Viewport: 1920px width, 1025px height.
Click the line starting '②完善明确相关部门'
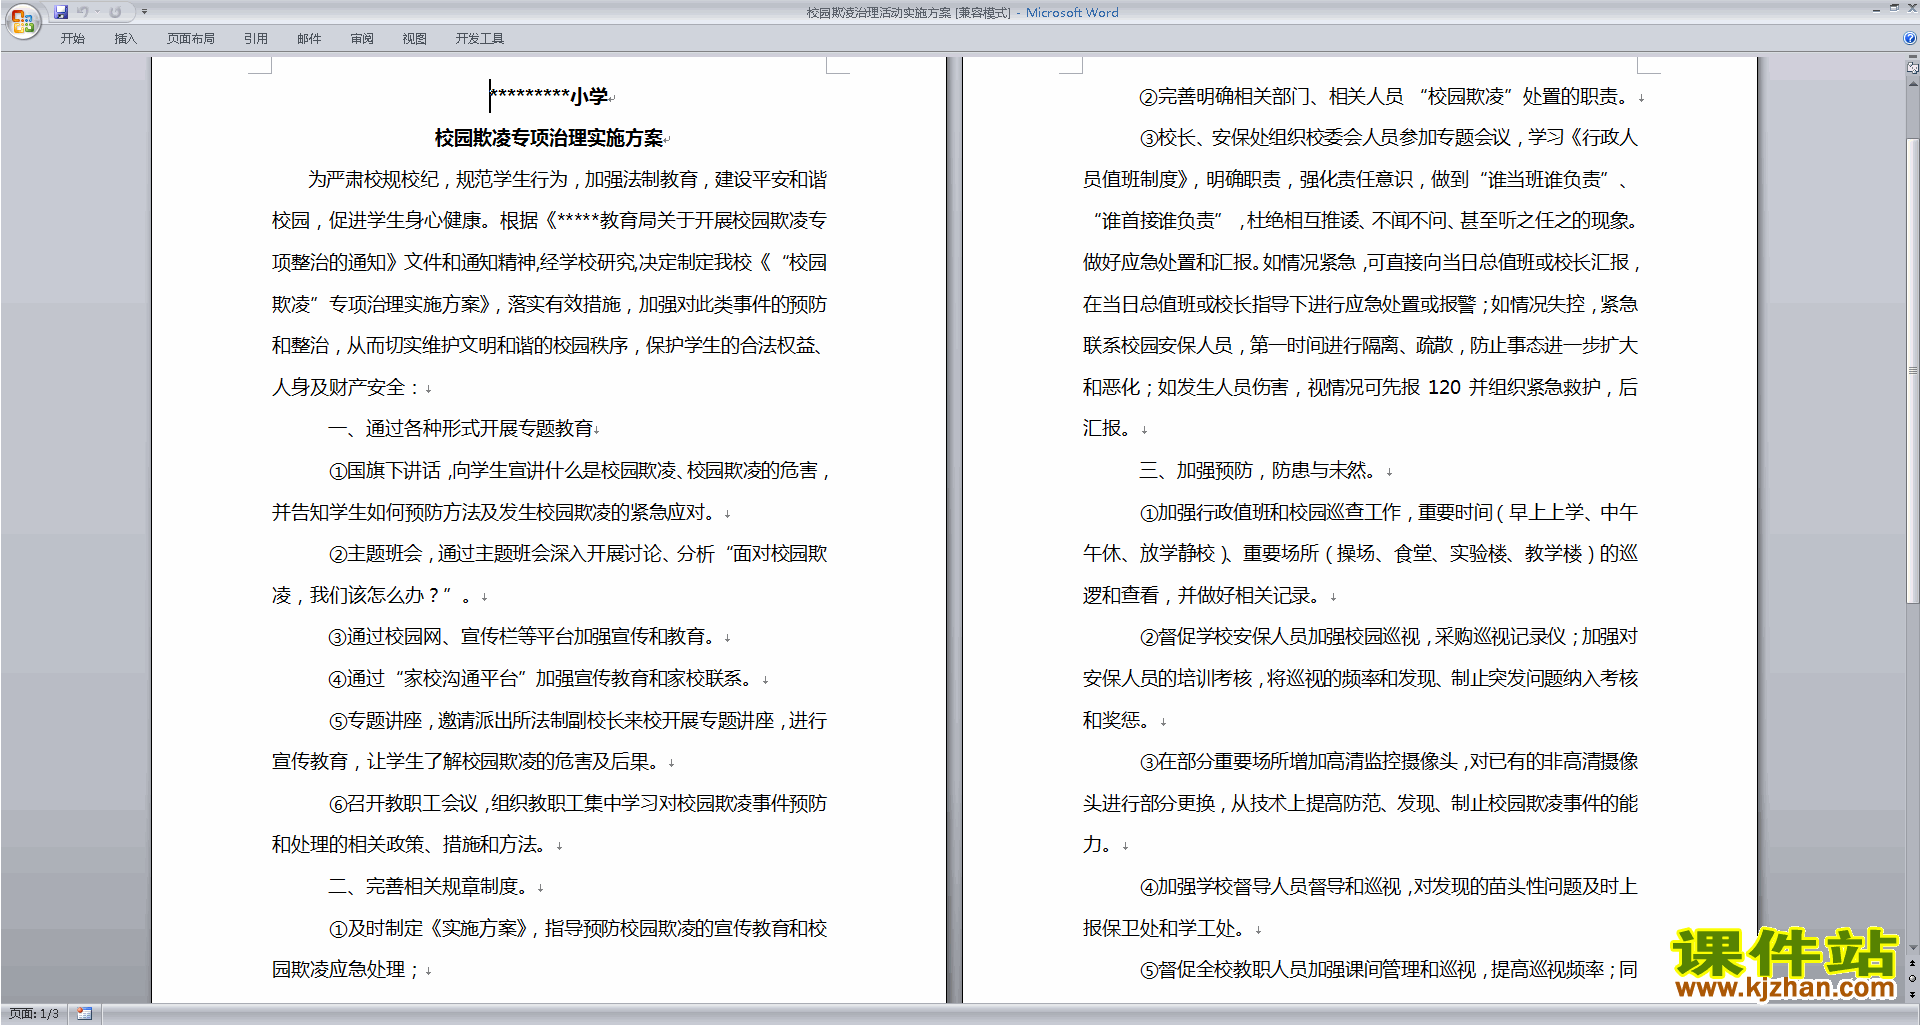coord(1388,97)
